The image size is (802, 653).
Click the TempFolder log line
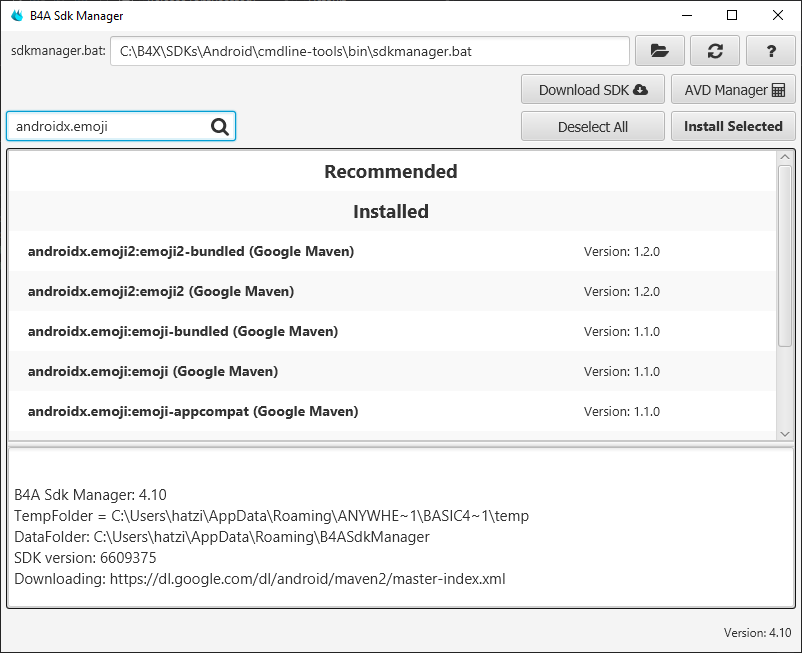(272, 516)
